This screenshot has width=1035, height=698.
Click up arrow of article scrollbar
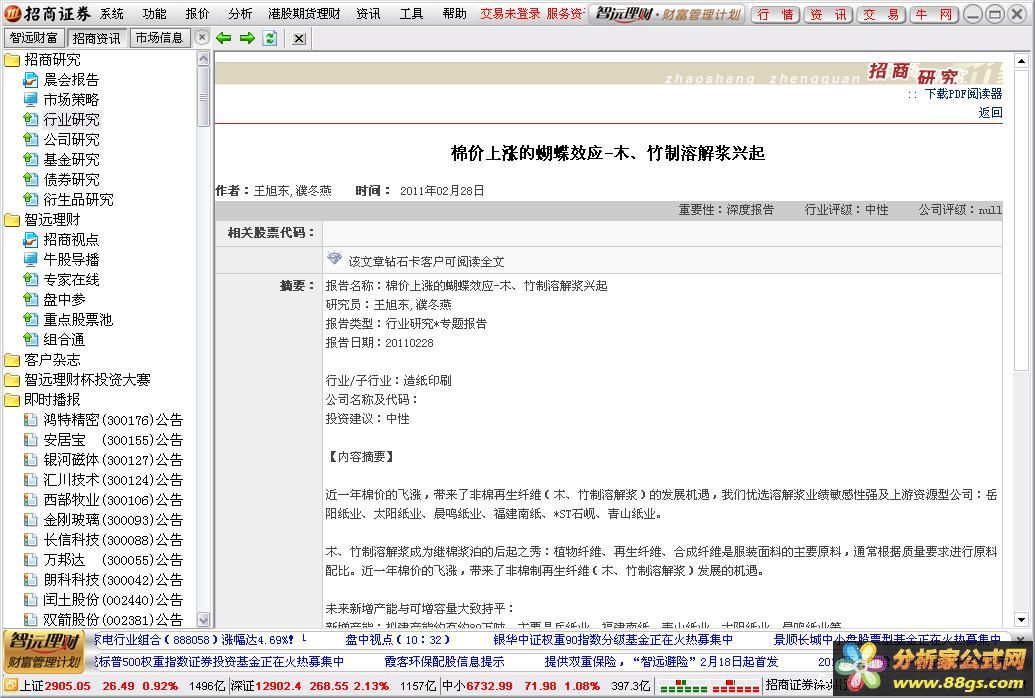tap(1021, 61)
